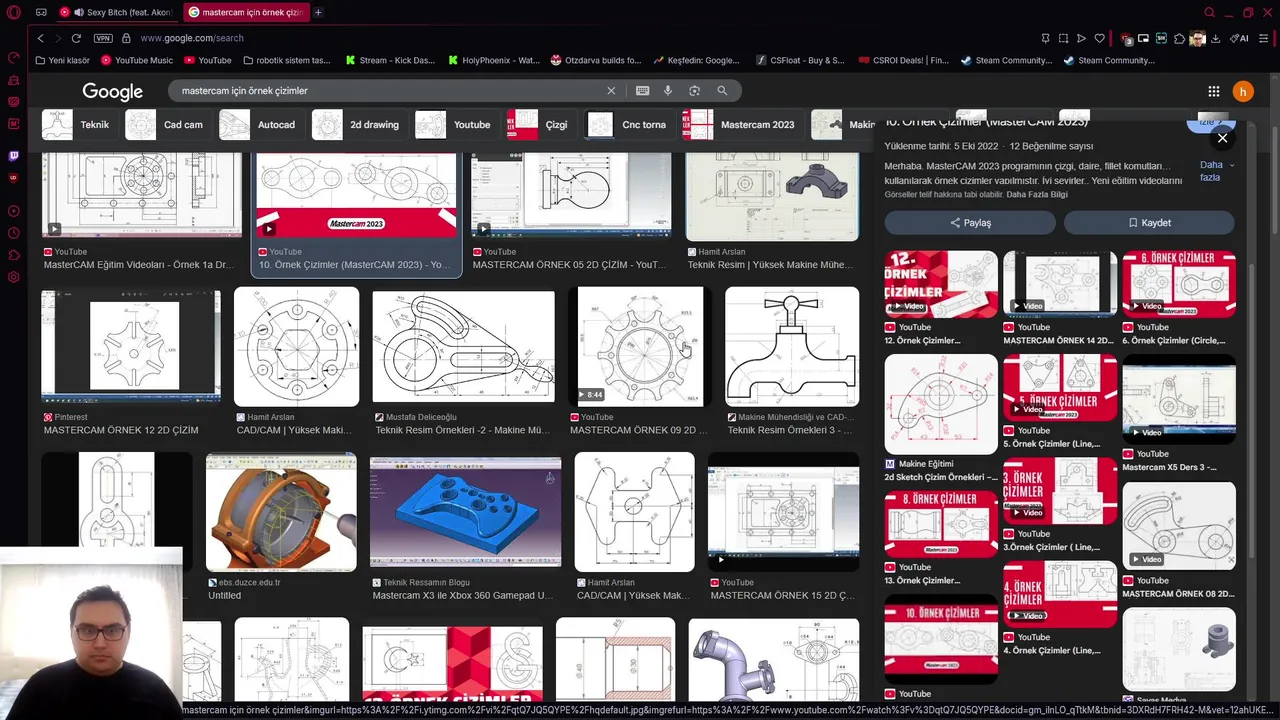Expand description with Daha fazla
The width and height of the screenshot is (1280, 720).
coord(1216,171)
